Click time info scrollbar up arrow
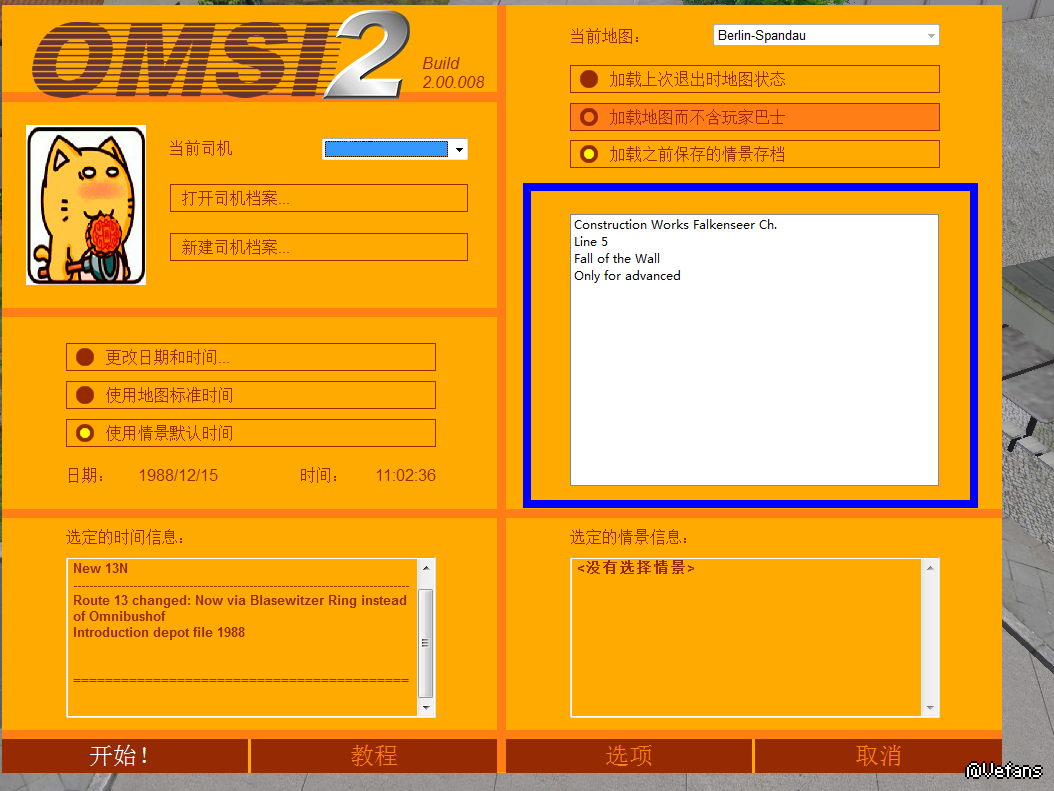This screenshot has height=791, width=1054. click(x=425, y=568)
